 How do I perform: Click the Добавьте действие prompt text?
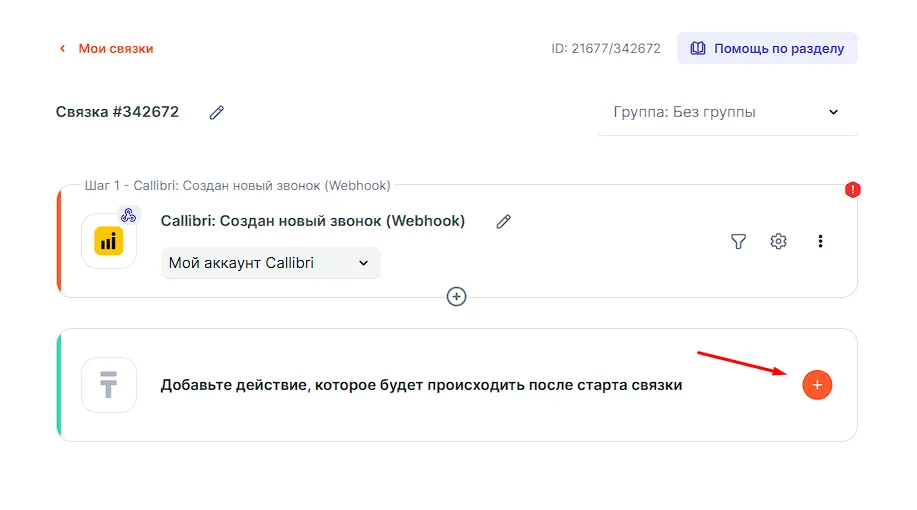421,385
